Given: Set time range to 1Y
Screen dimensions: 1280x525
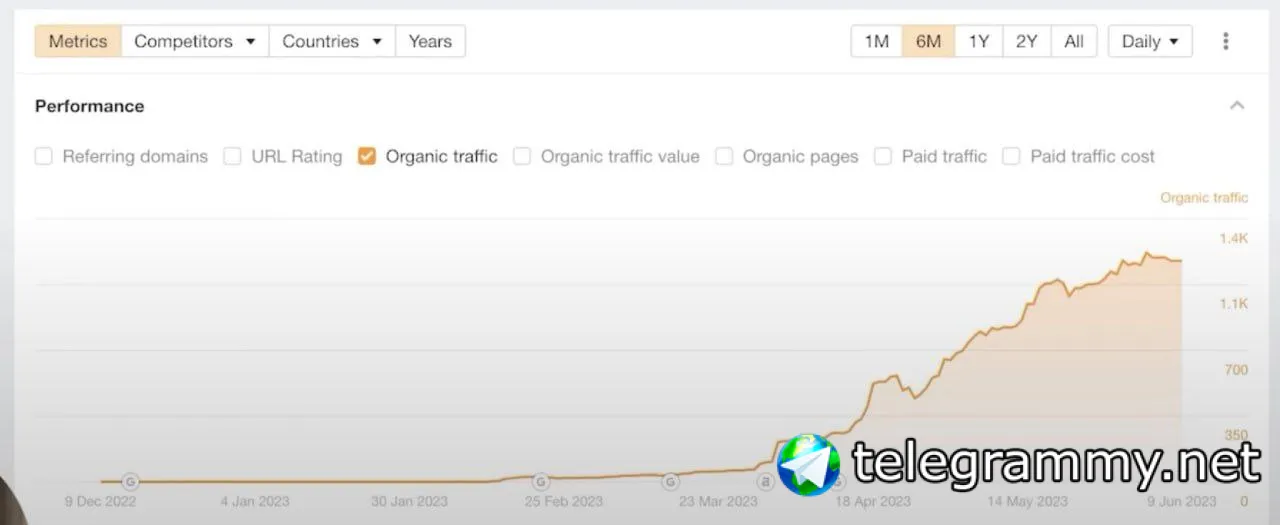Looking at the screenshot, I should pyautogui.click(x=978, y=41).
